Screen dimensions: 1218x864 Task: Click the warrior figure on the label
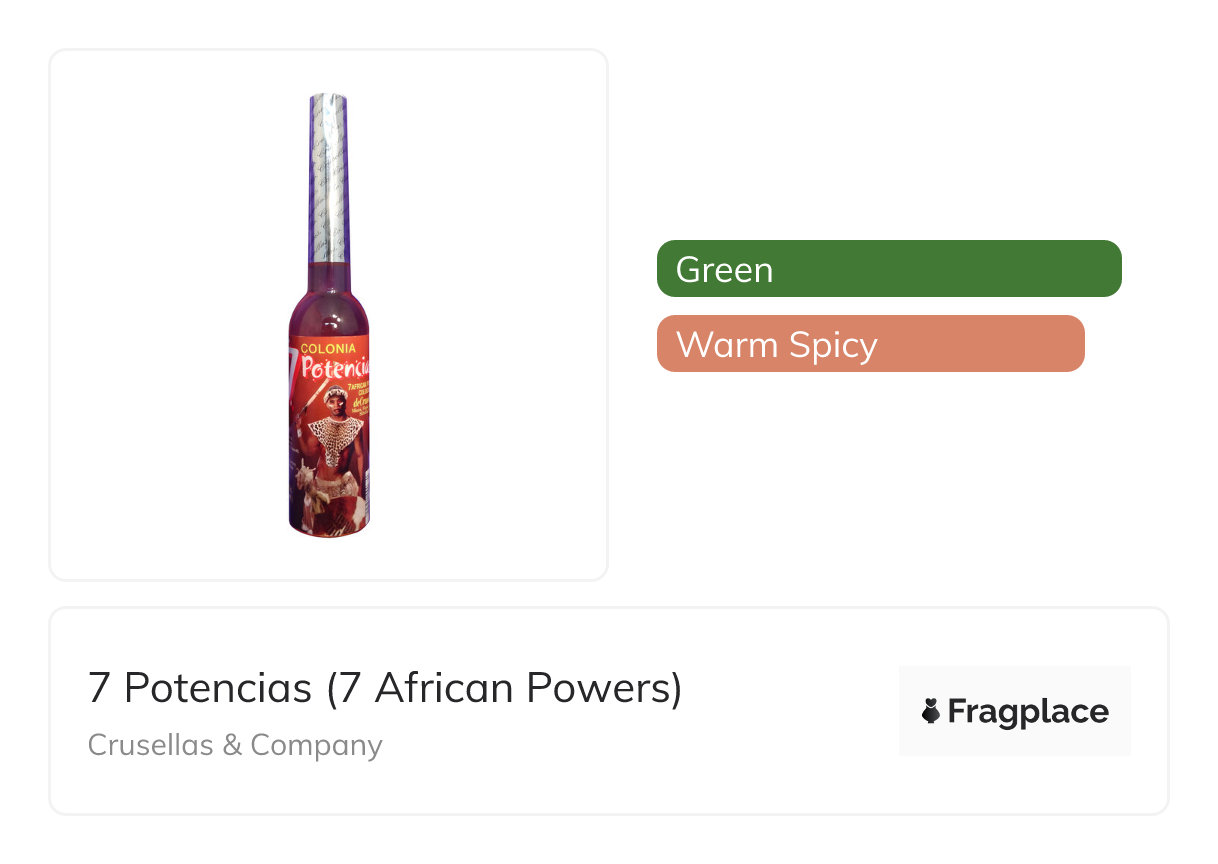pos(335,440)
